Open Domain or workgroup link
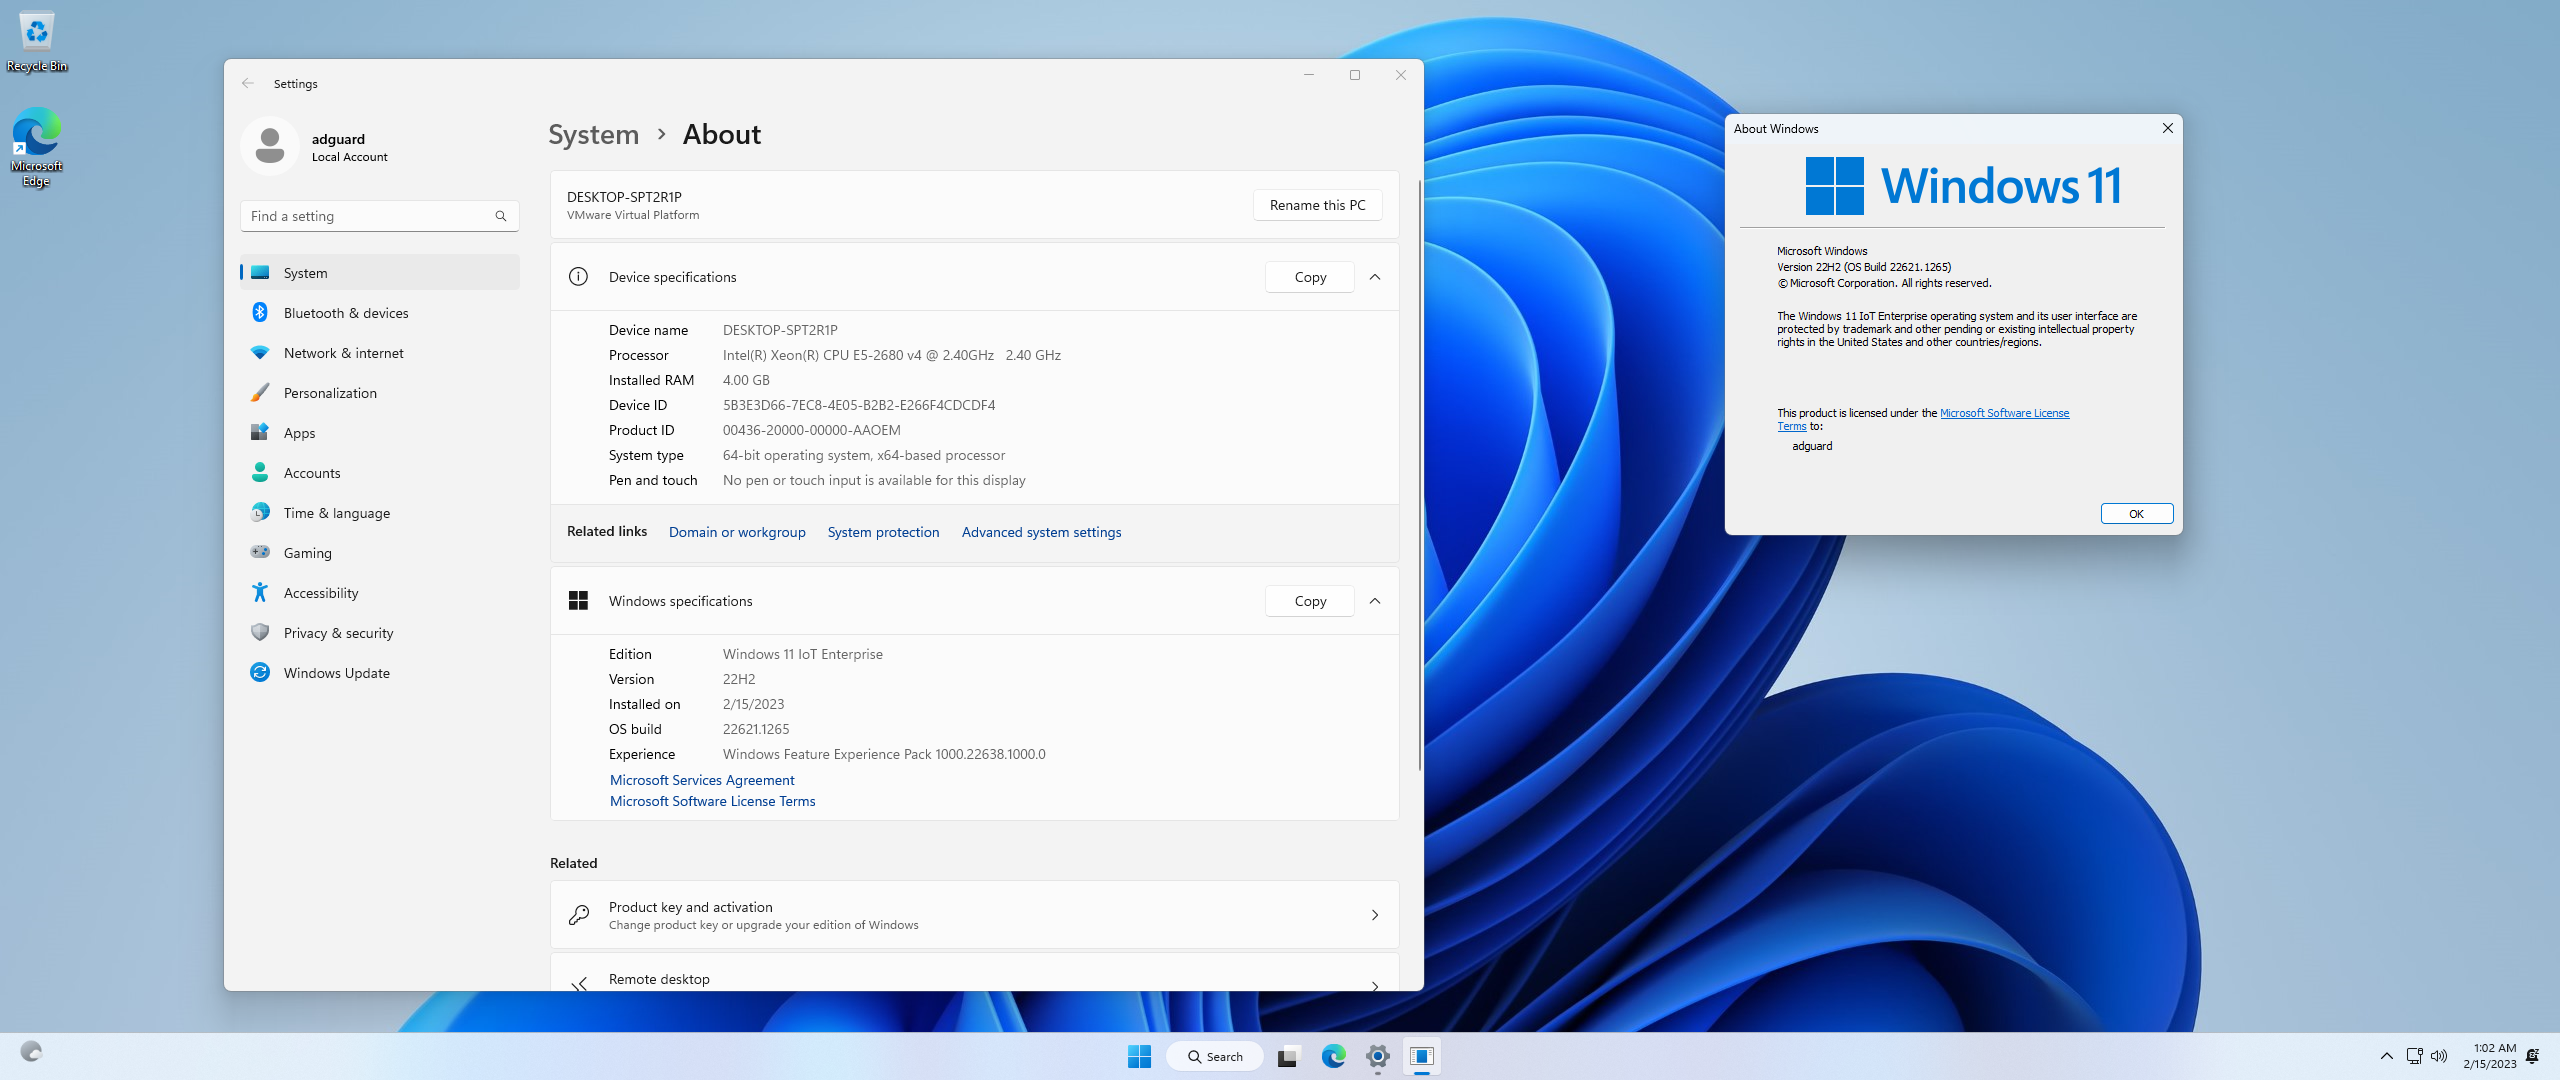 pyautogui.click(x=737, y=532)
